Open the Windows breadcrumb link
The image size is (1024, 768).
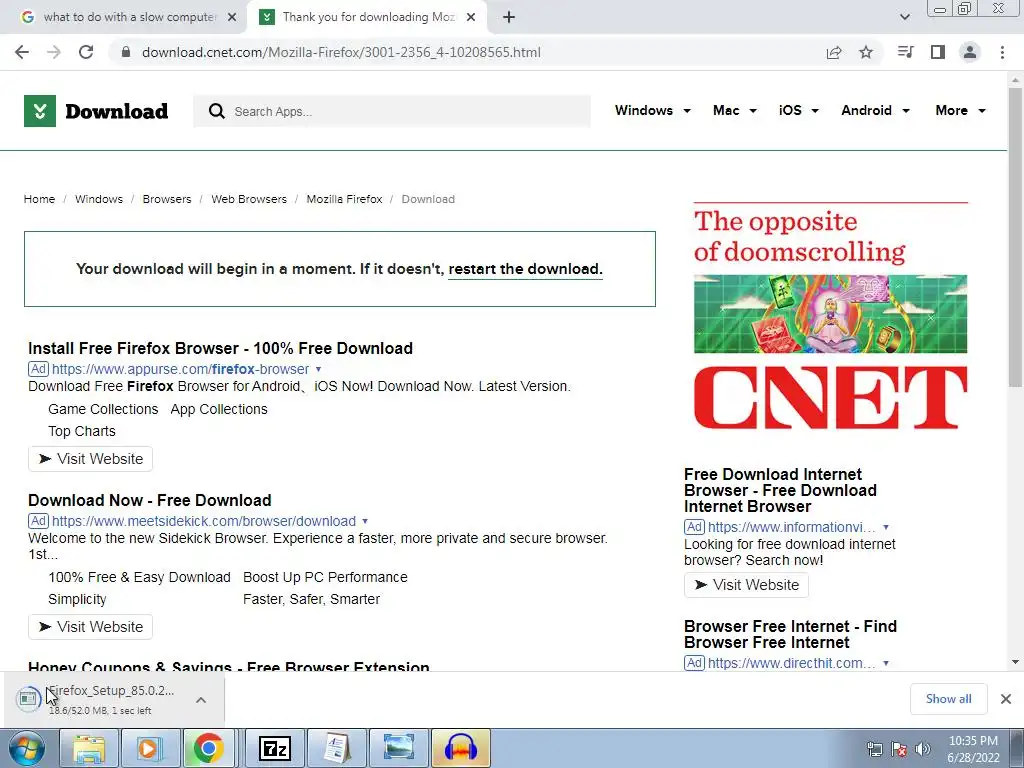coord(99,199)
